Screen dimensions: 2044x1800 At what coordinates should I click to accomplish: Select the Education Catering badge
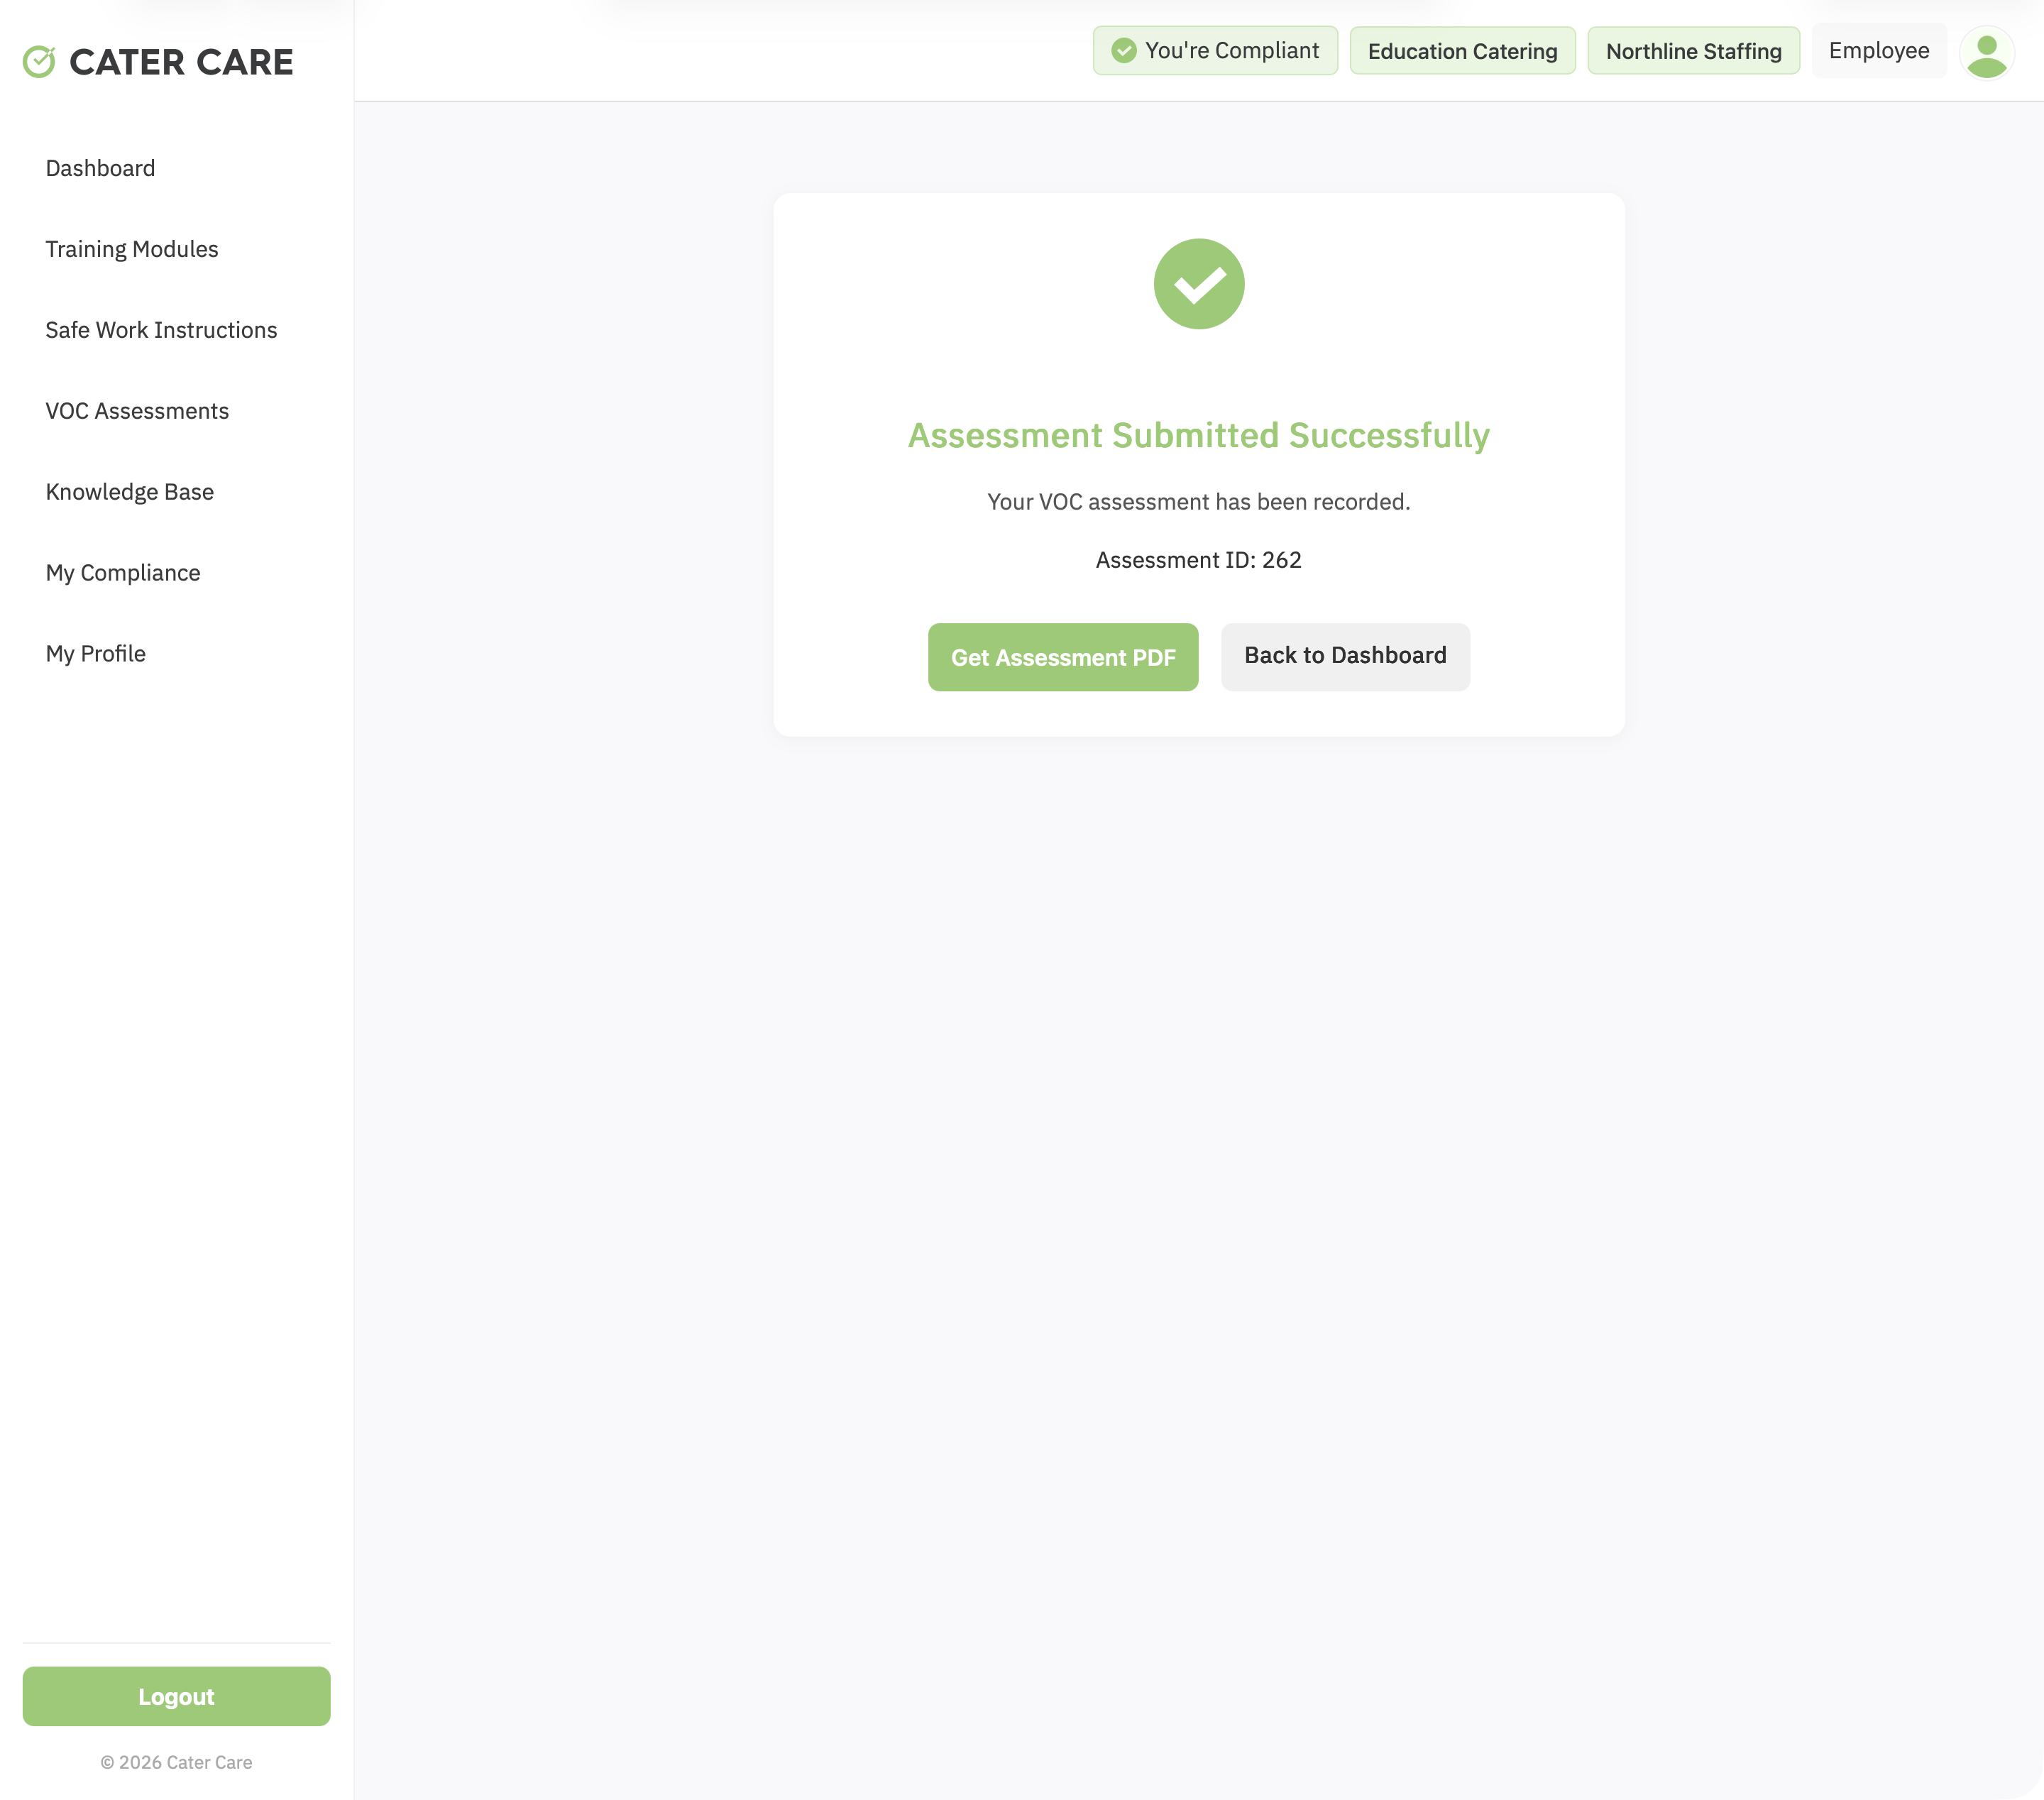click(x=1461, y=51)
